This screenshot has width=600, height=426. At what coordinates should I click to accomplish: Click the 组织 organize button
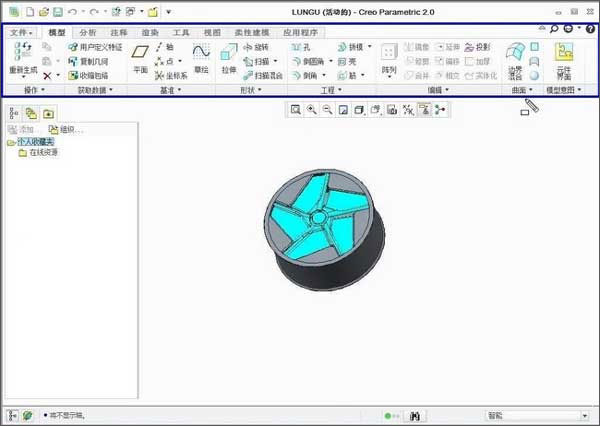click(65, 130)
